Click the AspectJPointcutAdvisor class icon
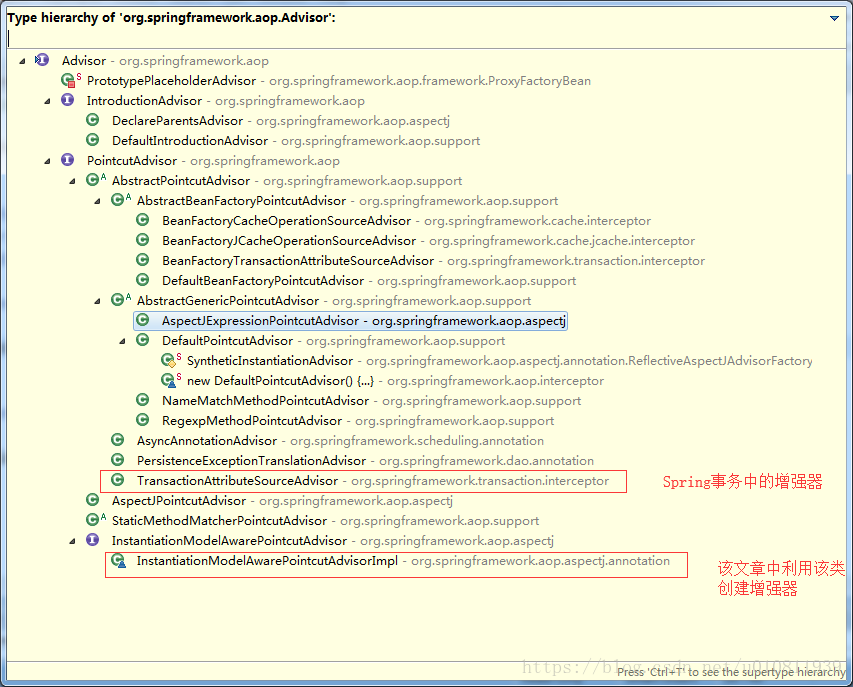The width and height of the screenshot is (853, 687). [92, 499]
